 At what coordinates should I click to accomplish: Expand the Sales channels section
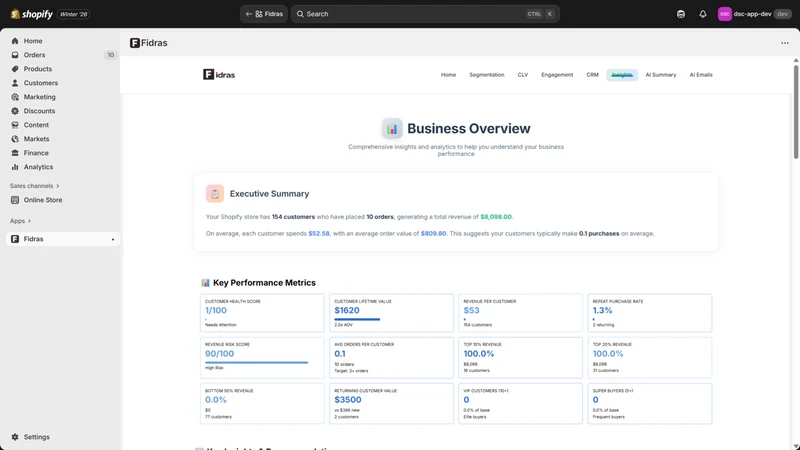pos(35,186)
